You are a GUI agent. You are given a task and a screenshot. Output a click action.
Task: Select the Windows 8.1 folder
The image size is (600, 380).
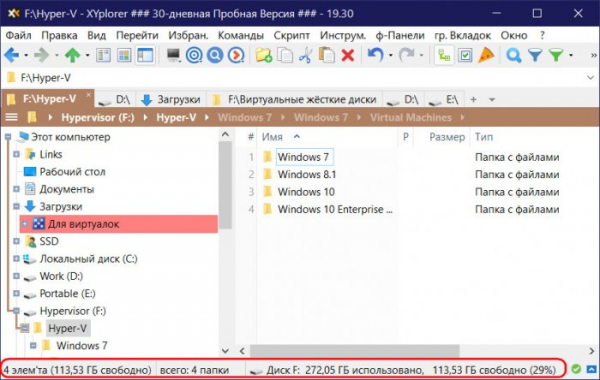click(x=307, y=175)
